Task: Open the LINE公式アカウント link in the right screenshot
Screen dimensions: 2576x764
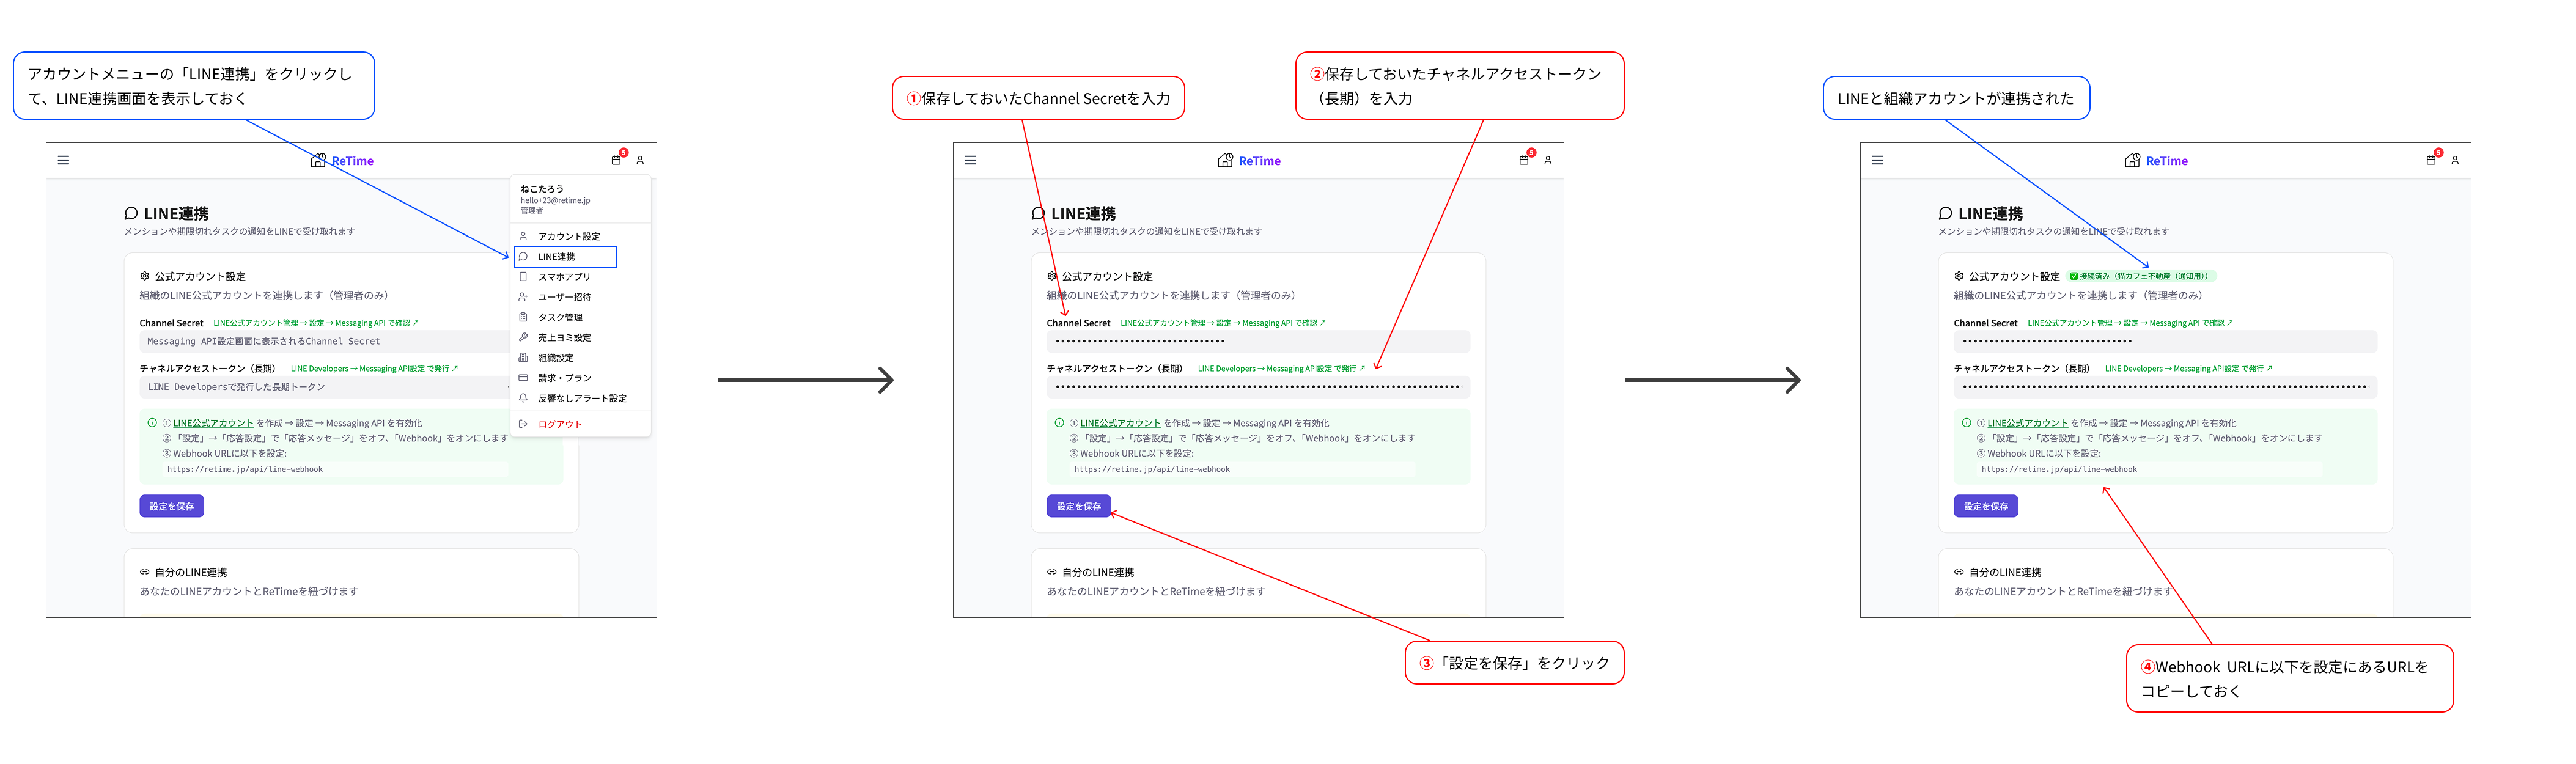Action: click(2027, 423)
